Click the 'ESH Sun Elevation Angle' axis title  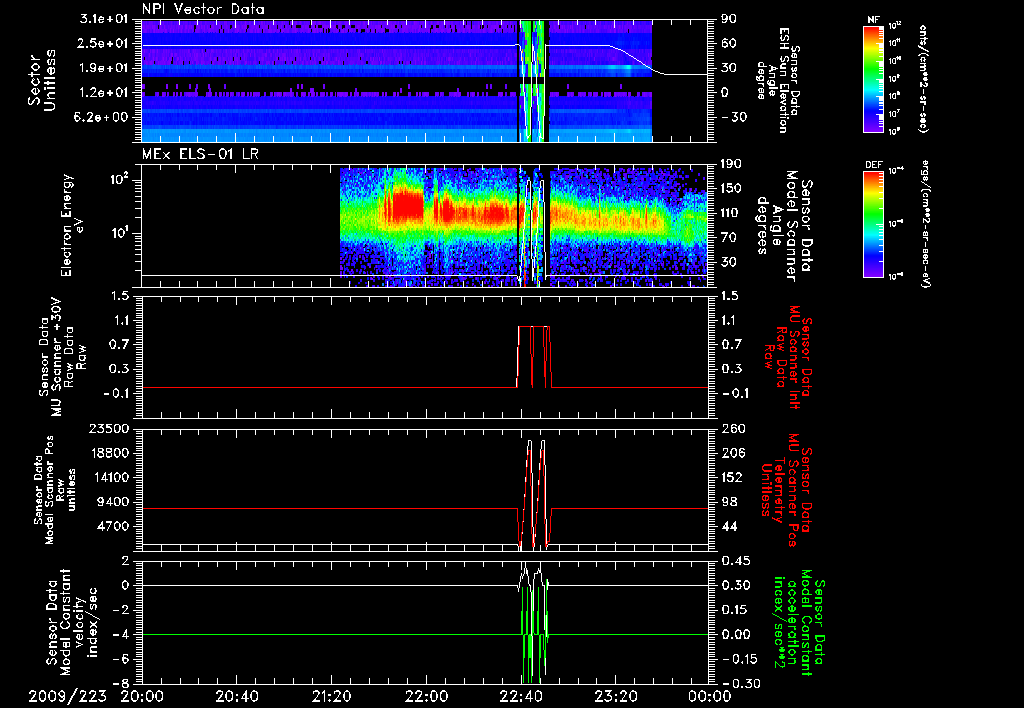(x=778, y=80)
